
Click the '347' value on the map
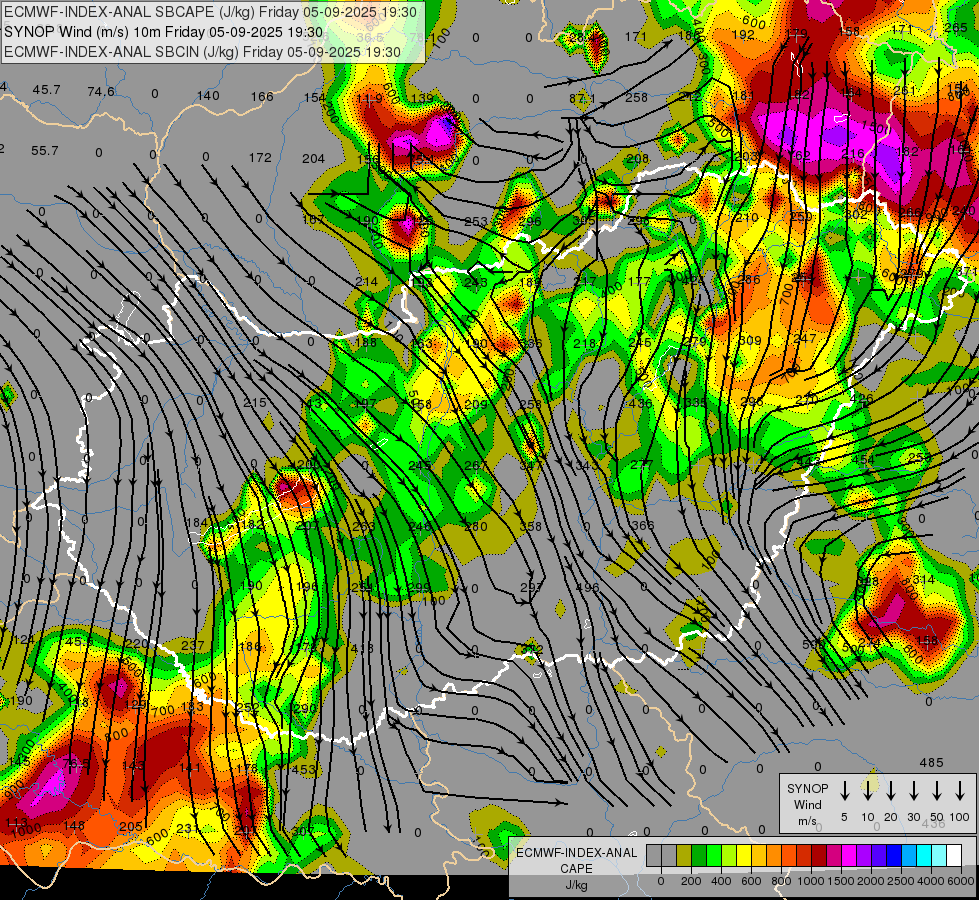point(531,465)
